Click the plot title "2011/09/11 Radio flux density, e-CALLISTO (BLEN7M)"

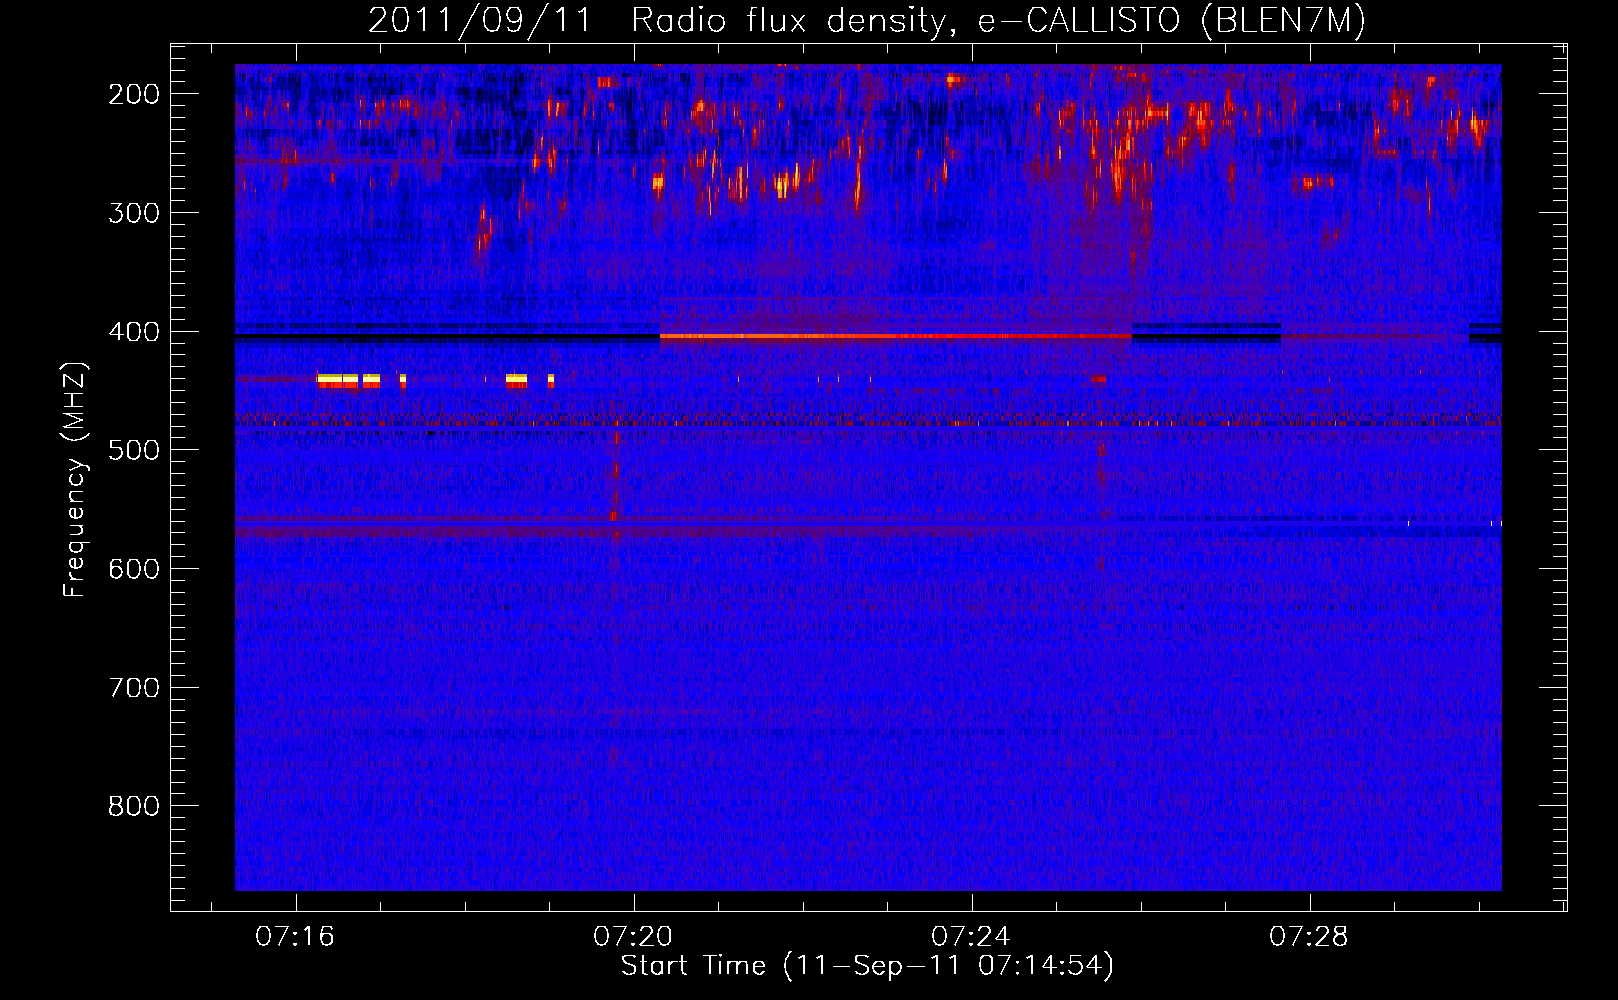[867, 21]
